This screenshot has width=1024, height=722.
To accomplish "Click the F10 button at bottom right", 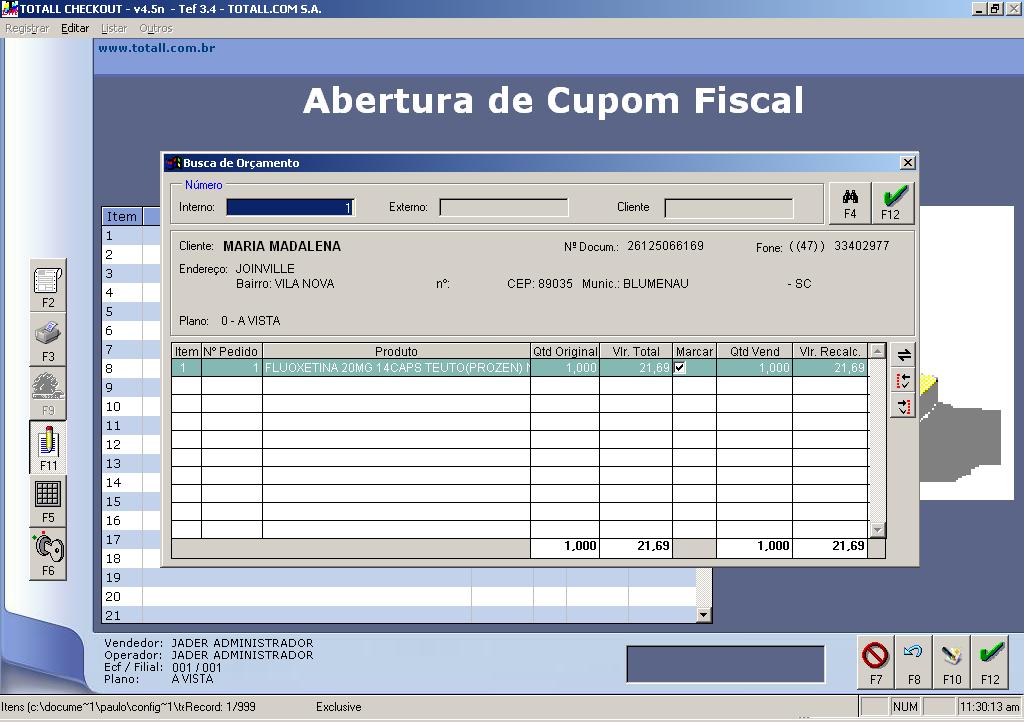I will coord(952,662).
